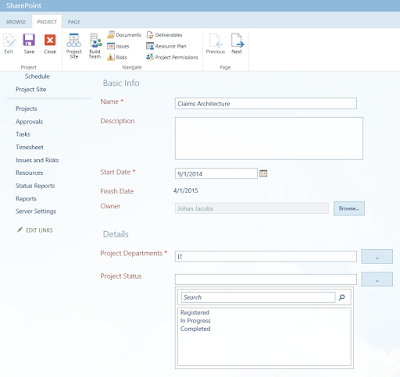400x377 pixels.
Task: Open Reports in the sidebar
Action: pyautogui.click(x=26, y=199)
